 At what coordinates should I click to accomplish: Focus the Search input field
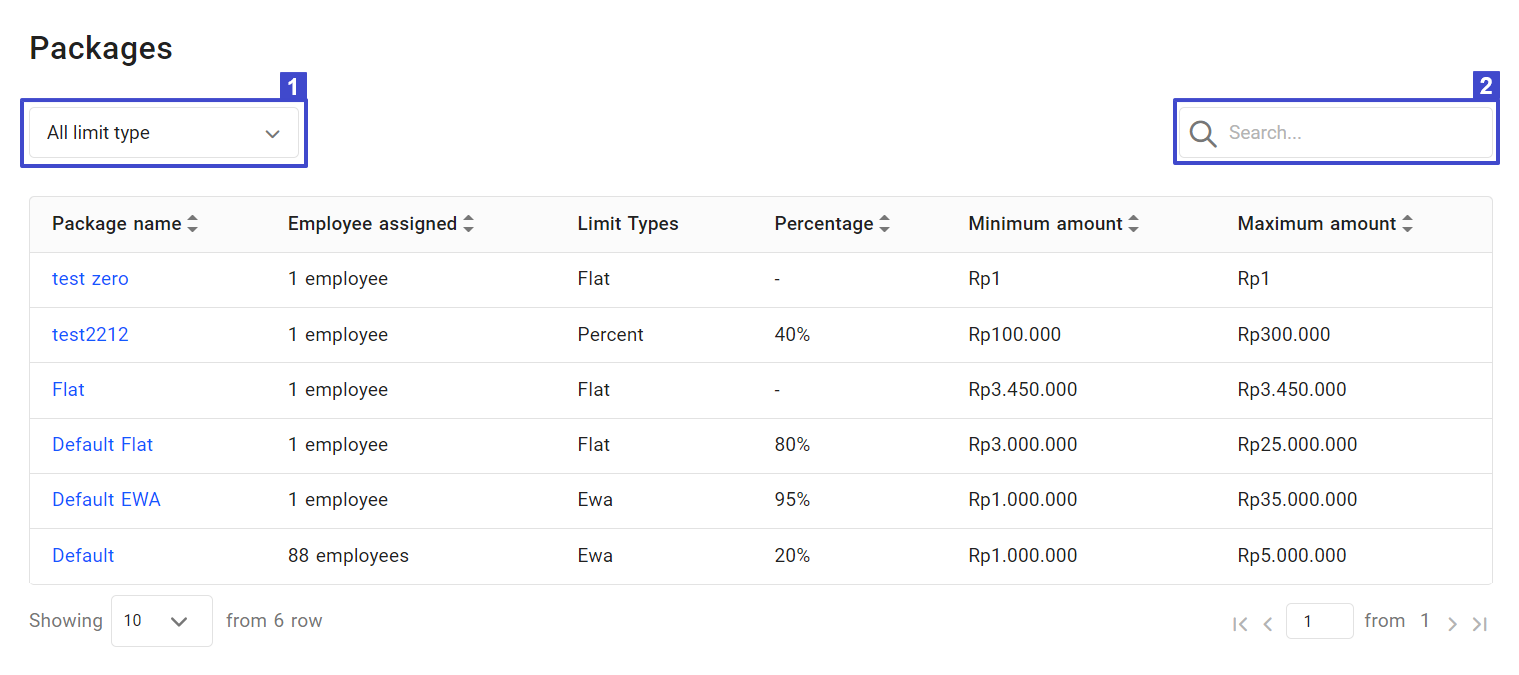(1355, 133)
